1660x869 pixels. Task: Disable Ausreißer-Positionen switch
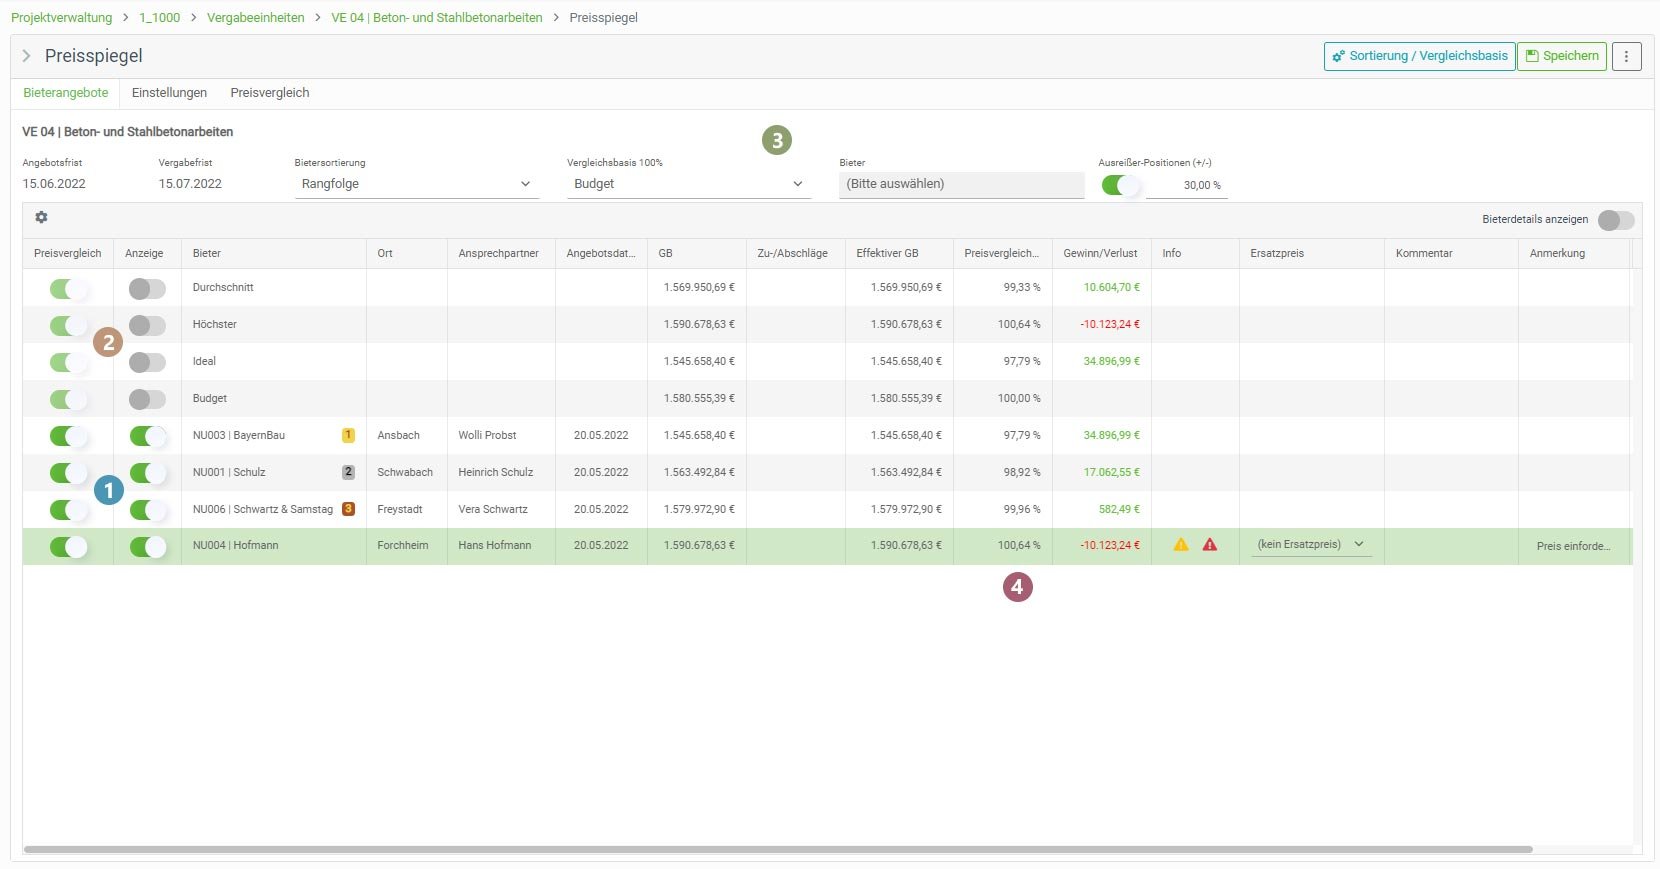(x=1120, y=185)
